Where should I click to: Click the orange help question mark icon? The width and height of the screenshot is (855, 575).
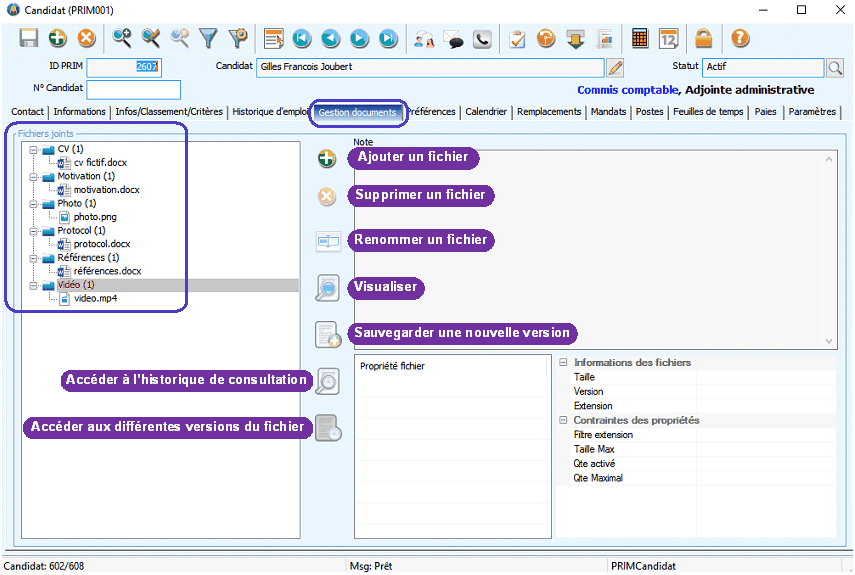coord(740,39)
